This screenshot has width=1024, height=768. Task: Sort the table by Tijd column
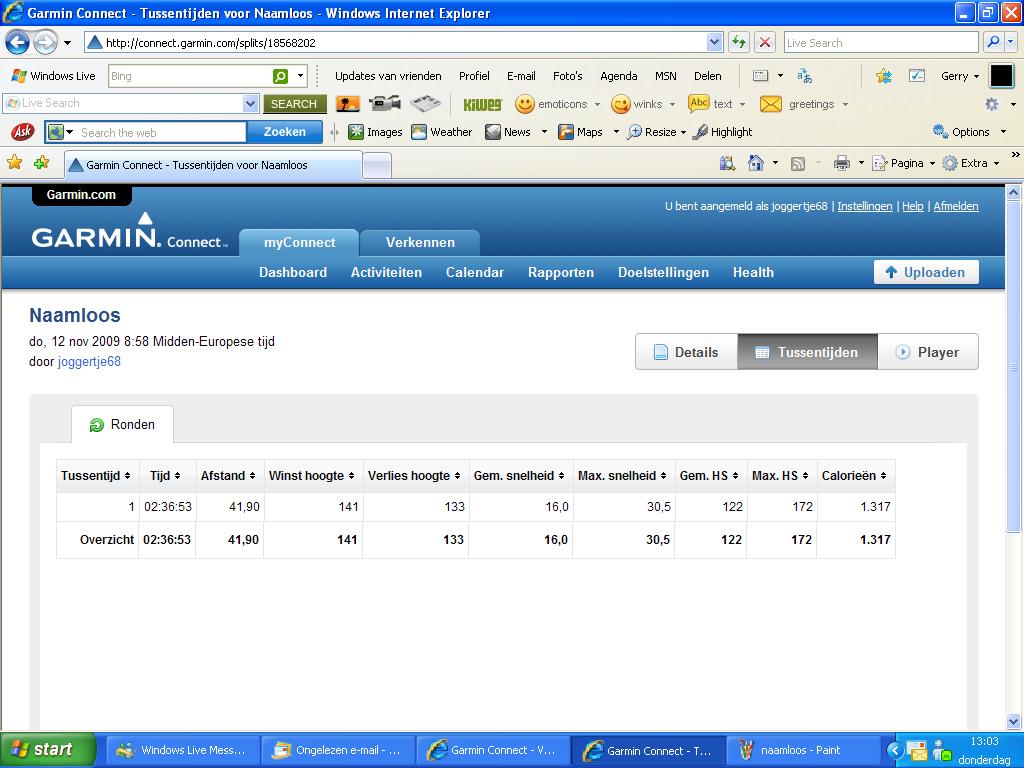pyautogui.click(x=165, y=475)
